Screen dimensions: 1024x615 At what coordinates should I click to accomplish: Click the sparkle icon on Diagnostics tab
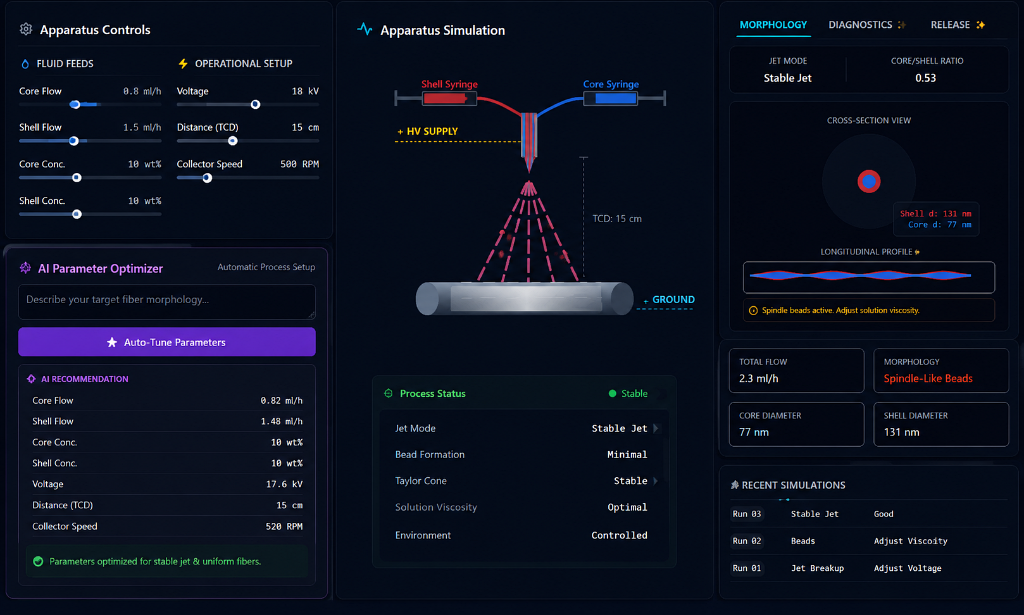click(x=902, y=25)
